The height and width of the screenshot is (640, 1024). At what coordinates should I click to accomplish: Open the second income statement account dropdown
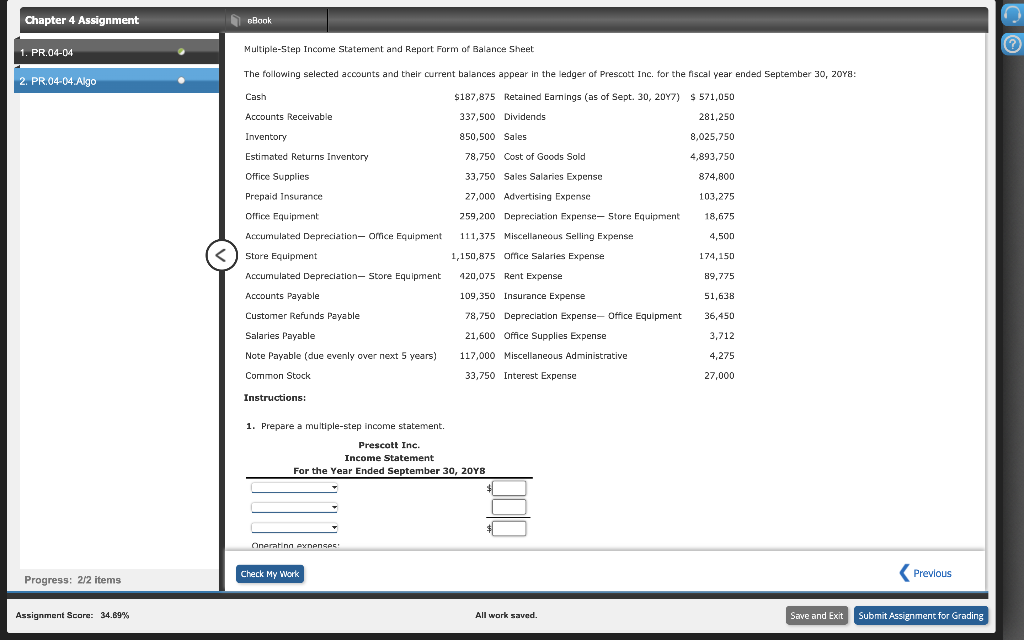pyautogui.click(x=294, y=507)
